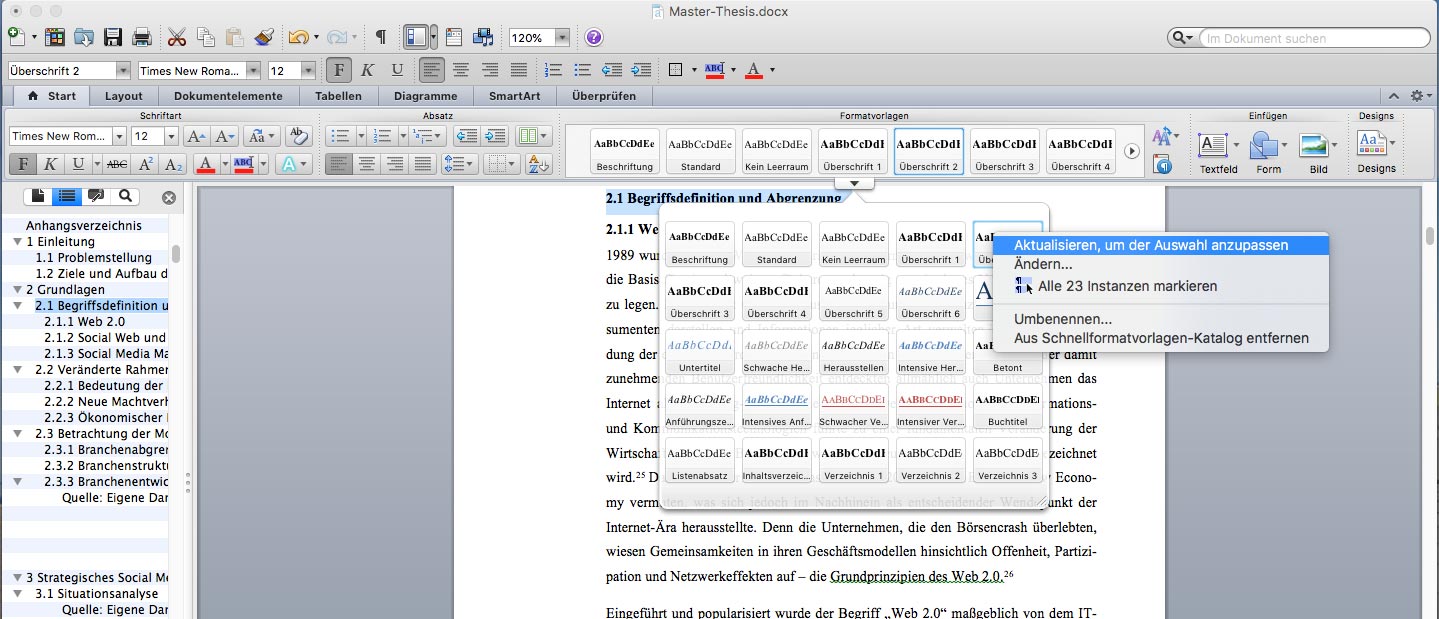The width and height of the screenshot is (1439, 619).
Task: Toggle paragraph marks display icon
Action: (x=381, y=38)
